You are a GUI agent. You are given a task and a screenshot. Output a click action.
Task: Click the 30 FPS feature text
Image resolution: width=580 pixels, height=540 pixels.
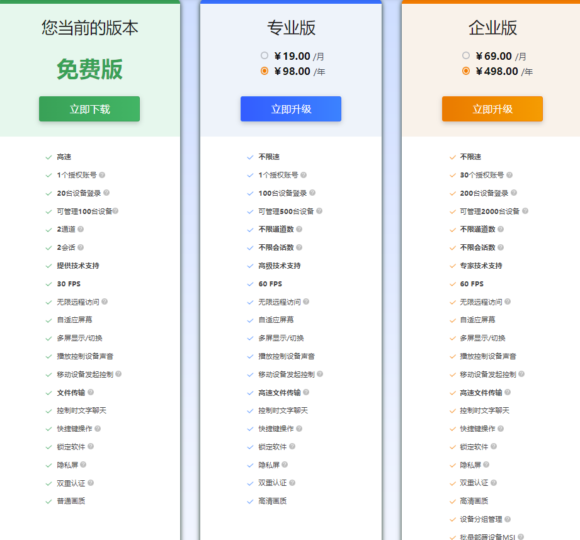(x=69, y=284)
